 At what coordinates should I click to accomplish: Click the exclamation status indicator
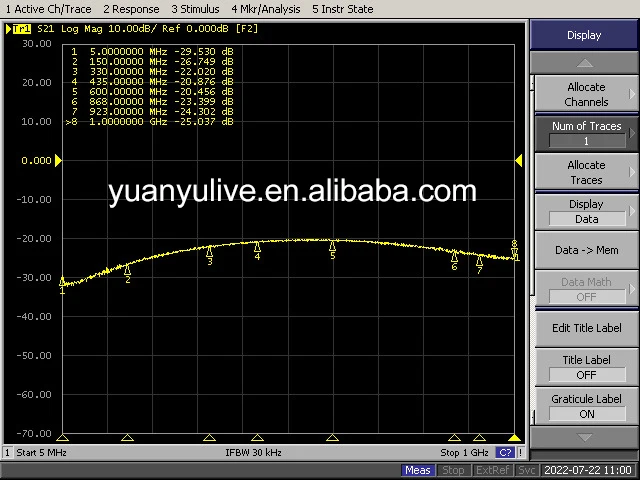click(x=520, y=452)
